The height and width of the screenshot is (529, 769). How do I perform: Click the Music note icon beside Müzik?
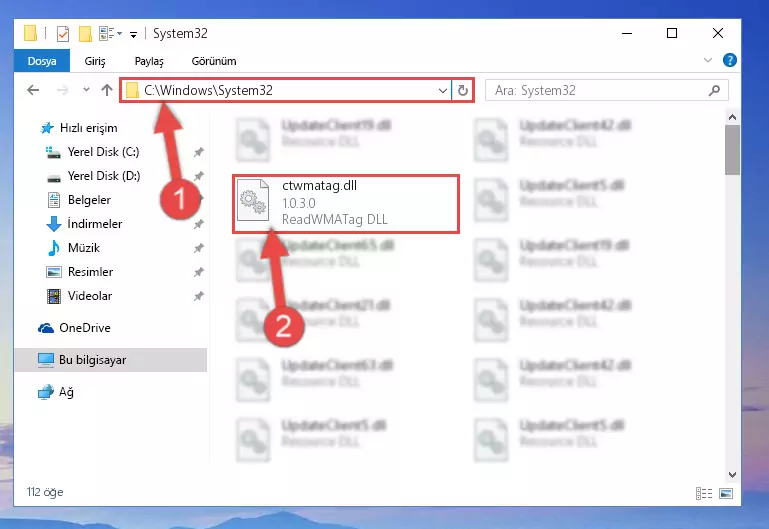point(53,248)
